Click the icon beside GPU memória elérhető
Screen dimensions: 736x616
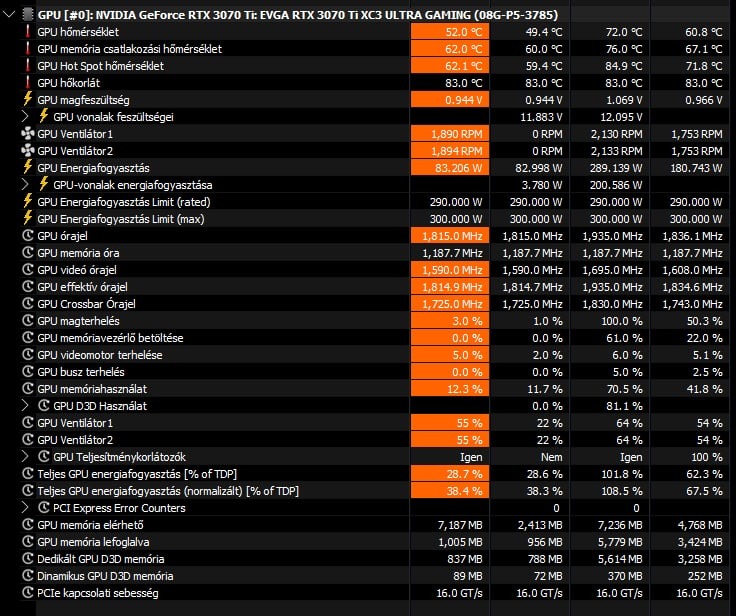pos(28,525)
